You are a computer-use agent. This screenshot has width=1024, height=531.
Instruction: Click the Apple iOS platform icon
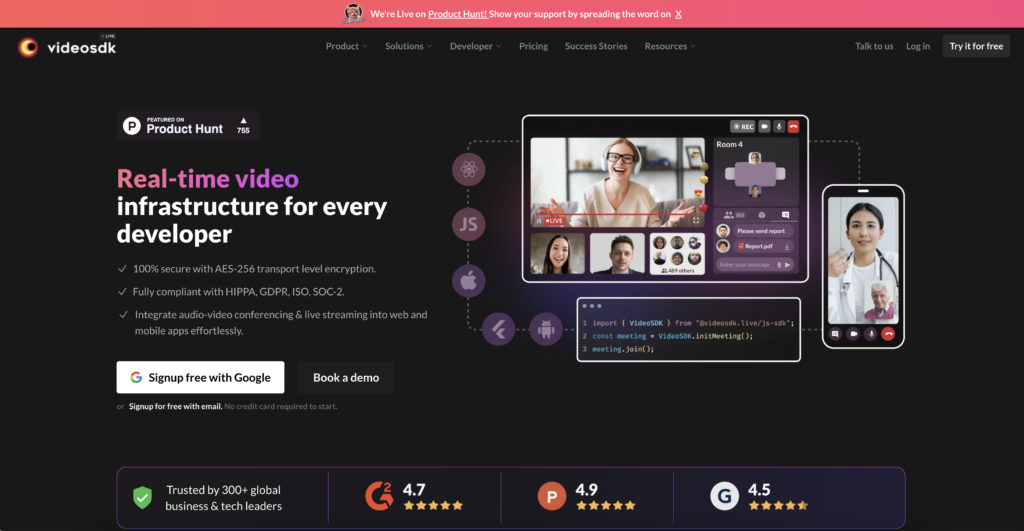pyautogui.click(x=468, y=280)
